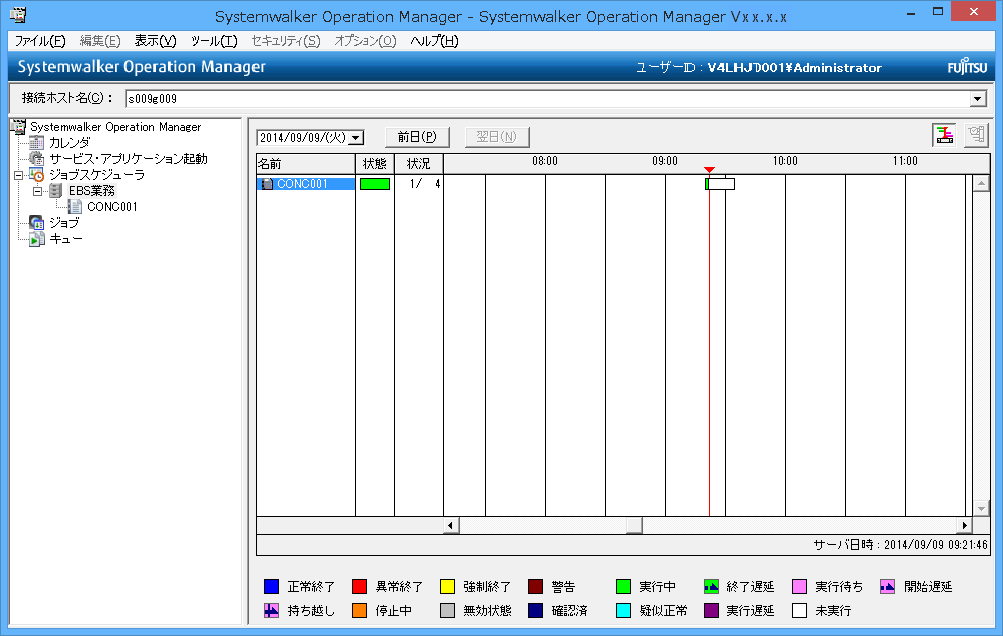Click the 疑似正常 cyan legend swatch
Viewport: 1003px width, 636px height.
623,610
